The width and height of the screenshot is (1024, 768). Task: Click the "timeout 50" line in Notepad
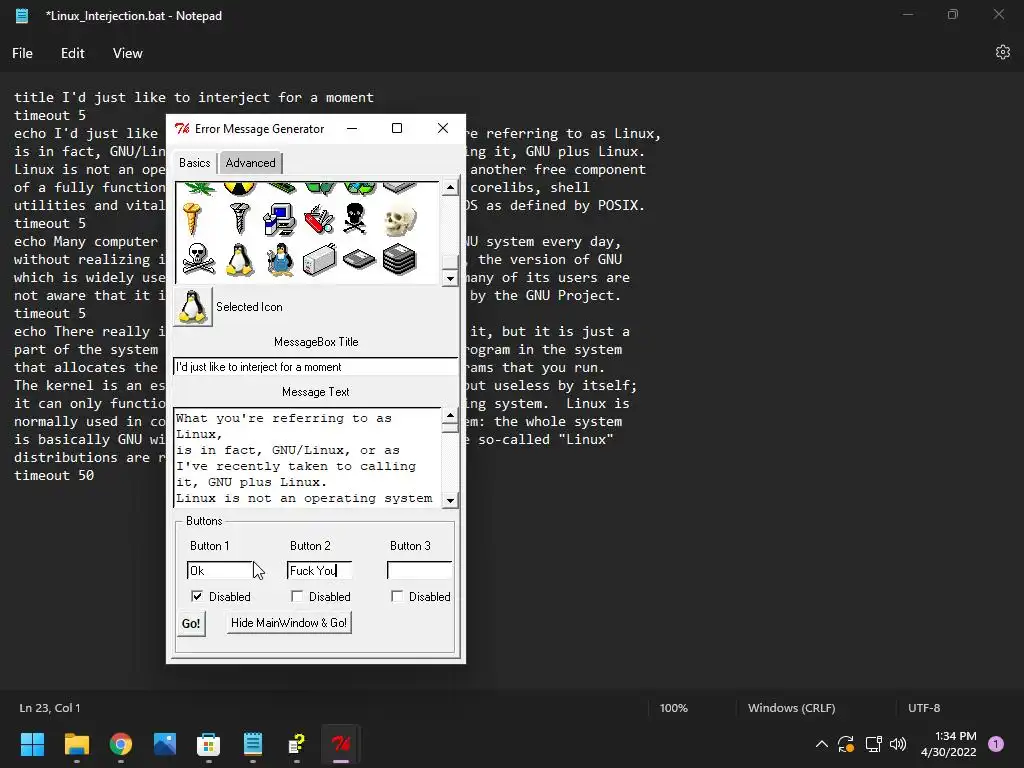coord(54,475)
